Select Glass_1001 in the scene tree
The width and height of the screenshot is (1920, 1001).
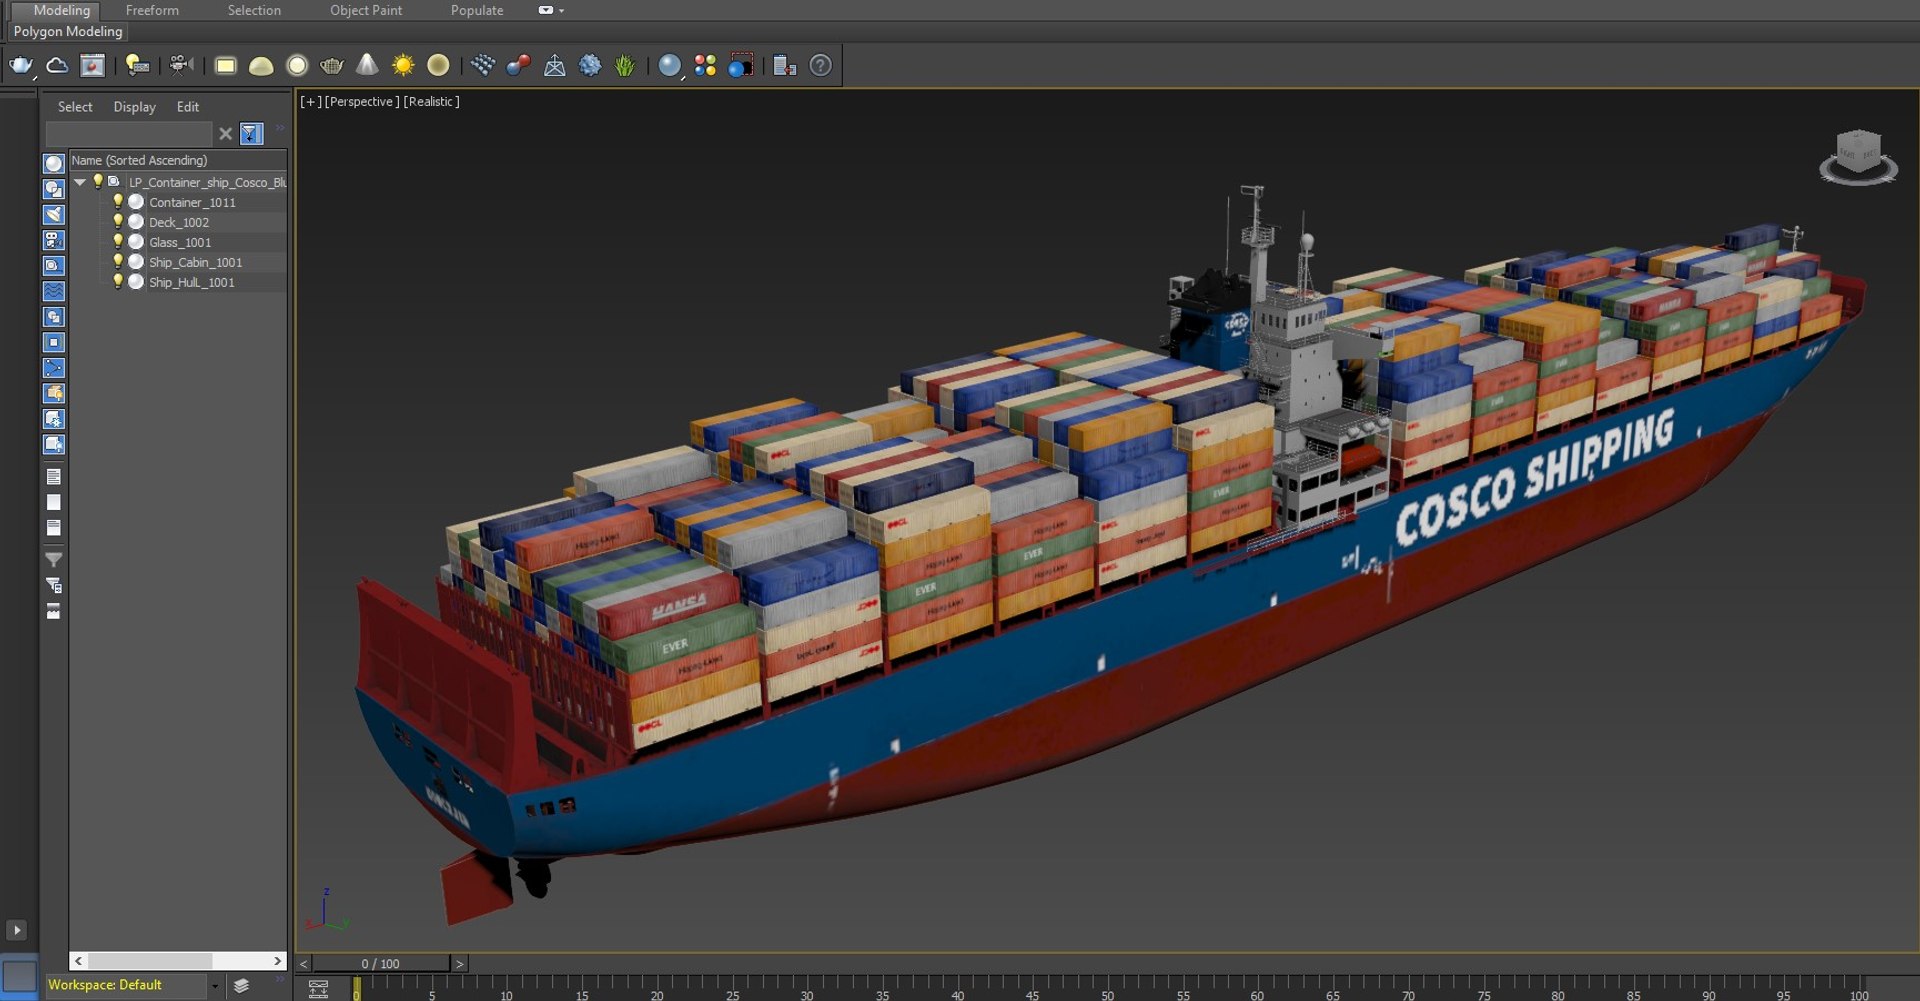coord(180,242)
